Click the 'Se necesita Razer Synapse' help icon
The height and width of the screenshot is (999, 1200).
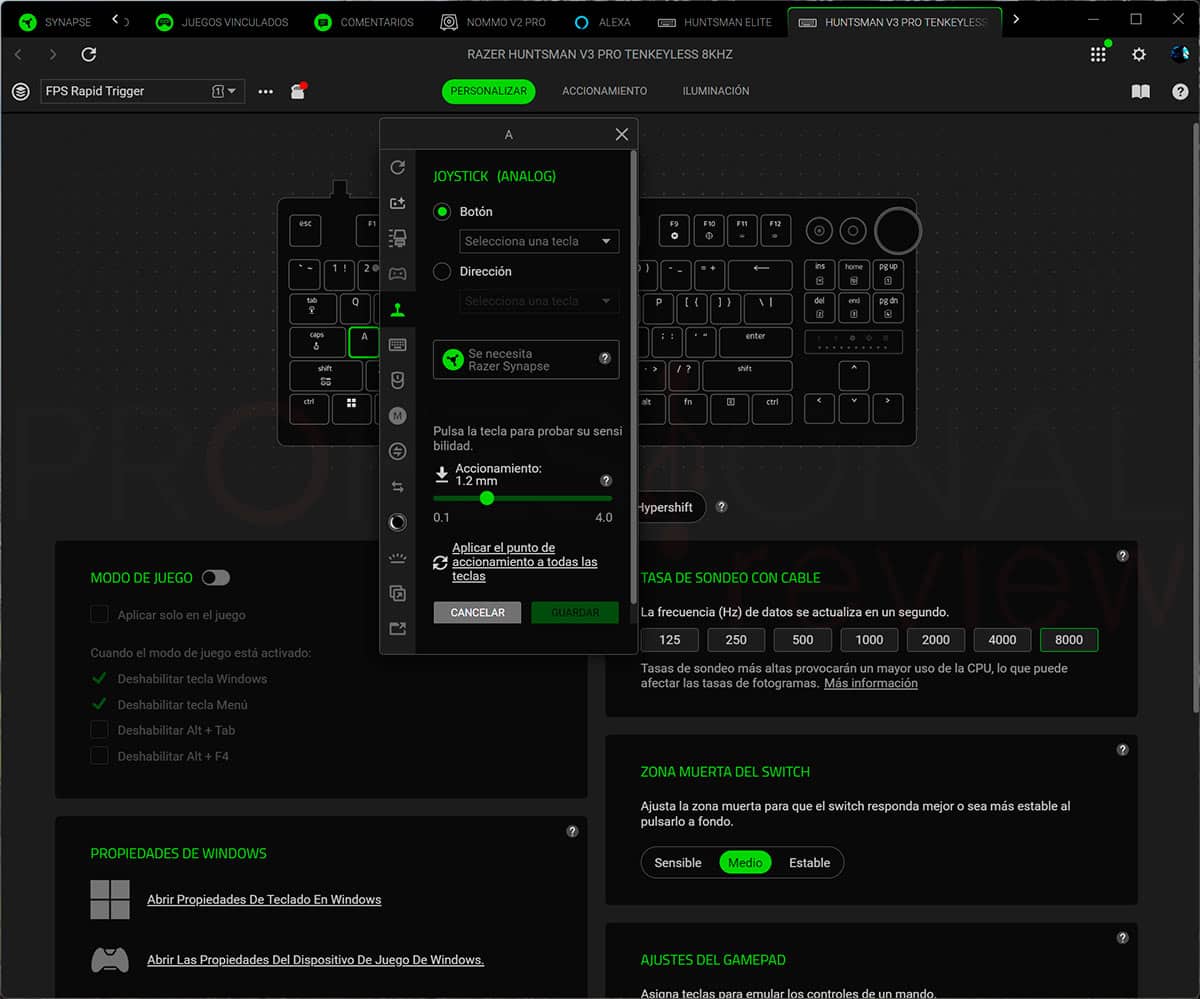coord(605,358)
